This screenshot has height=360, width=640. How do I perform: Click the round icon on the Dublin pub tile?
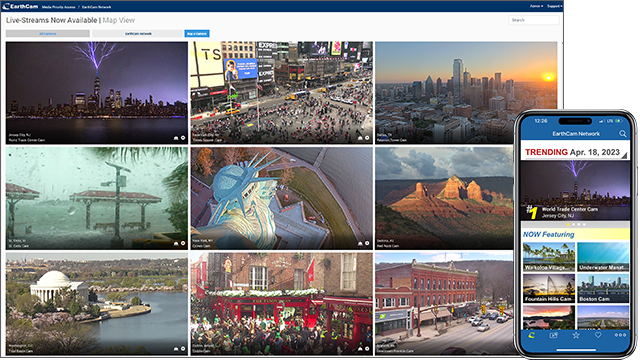click(367, 349)
